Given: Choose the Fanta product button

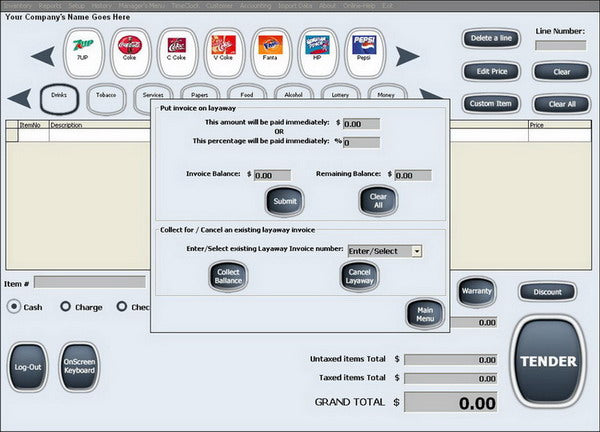Looking at the screenshot, I should [271, 53].
